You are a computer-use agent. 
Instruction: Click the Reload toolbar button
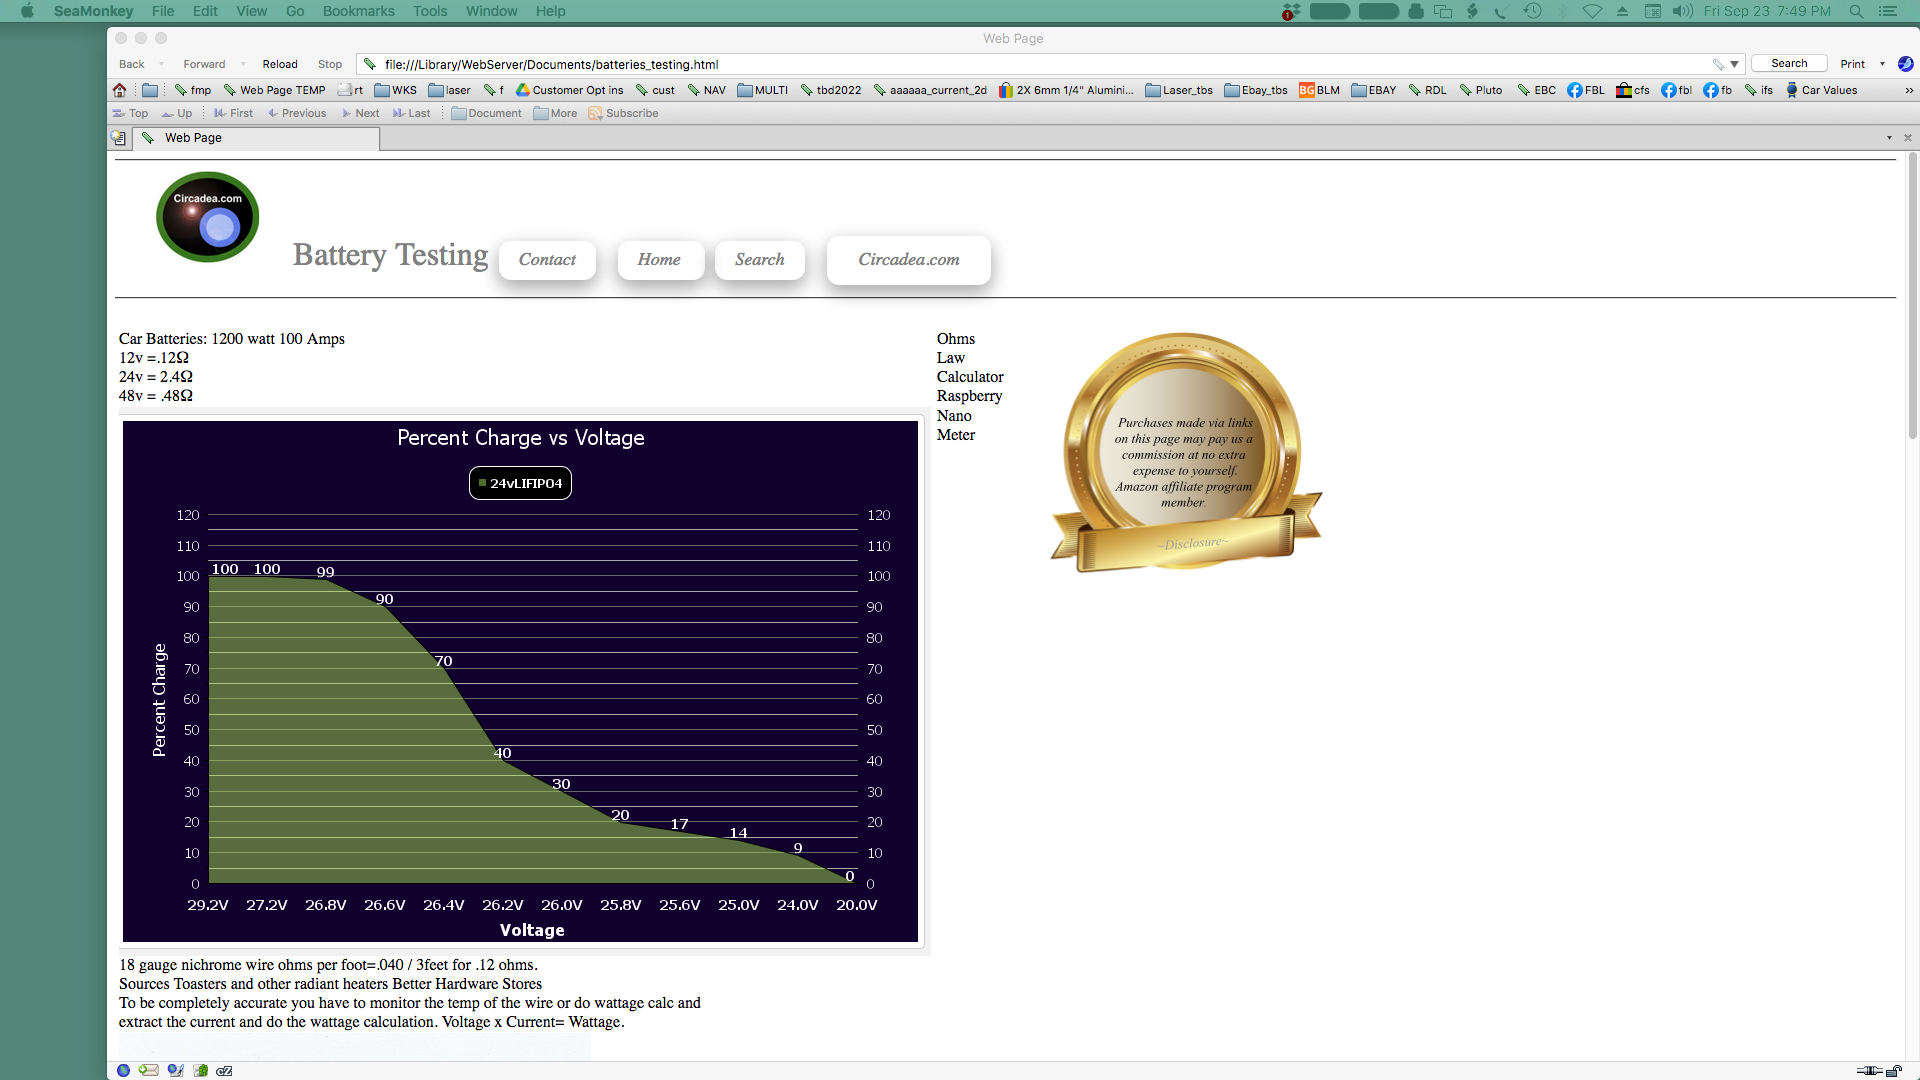[x=280, y=64]
